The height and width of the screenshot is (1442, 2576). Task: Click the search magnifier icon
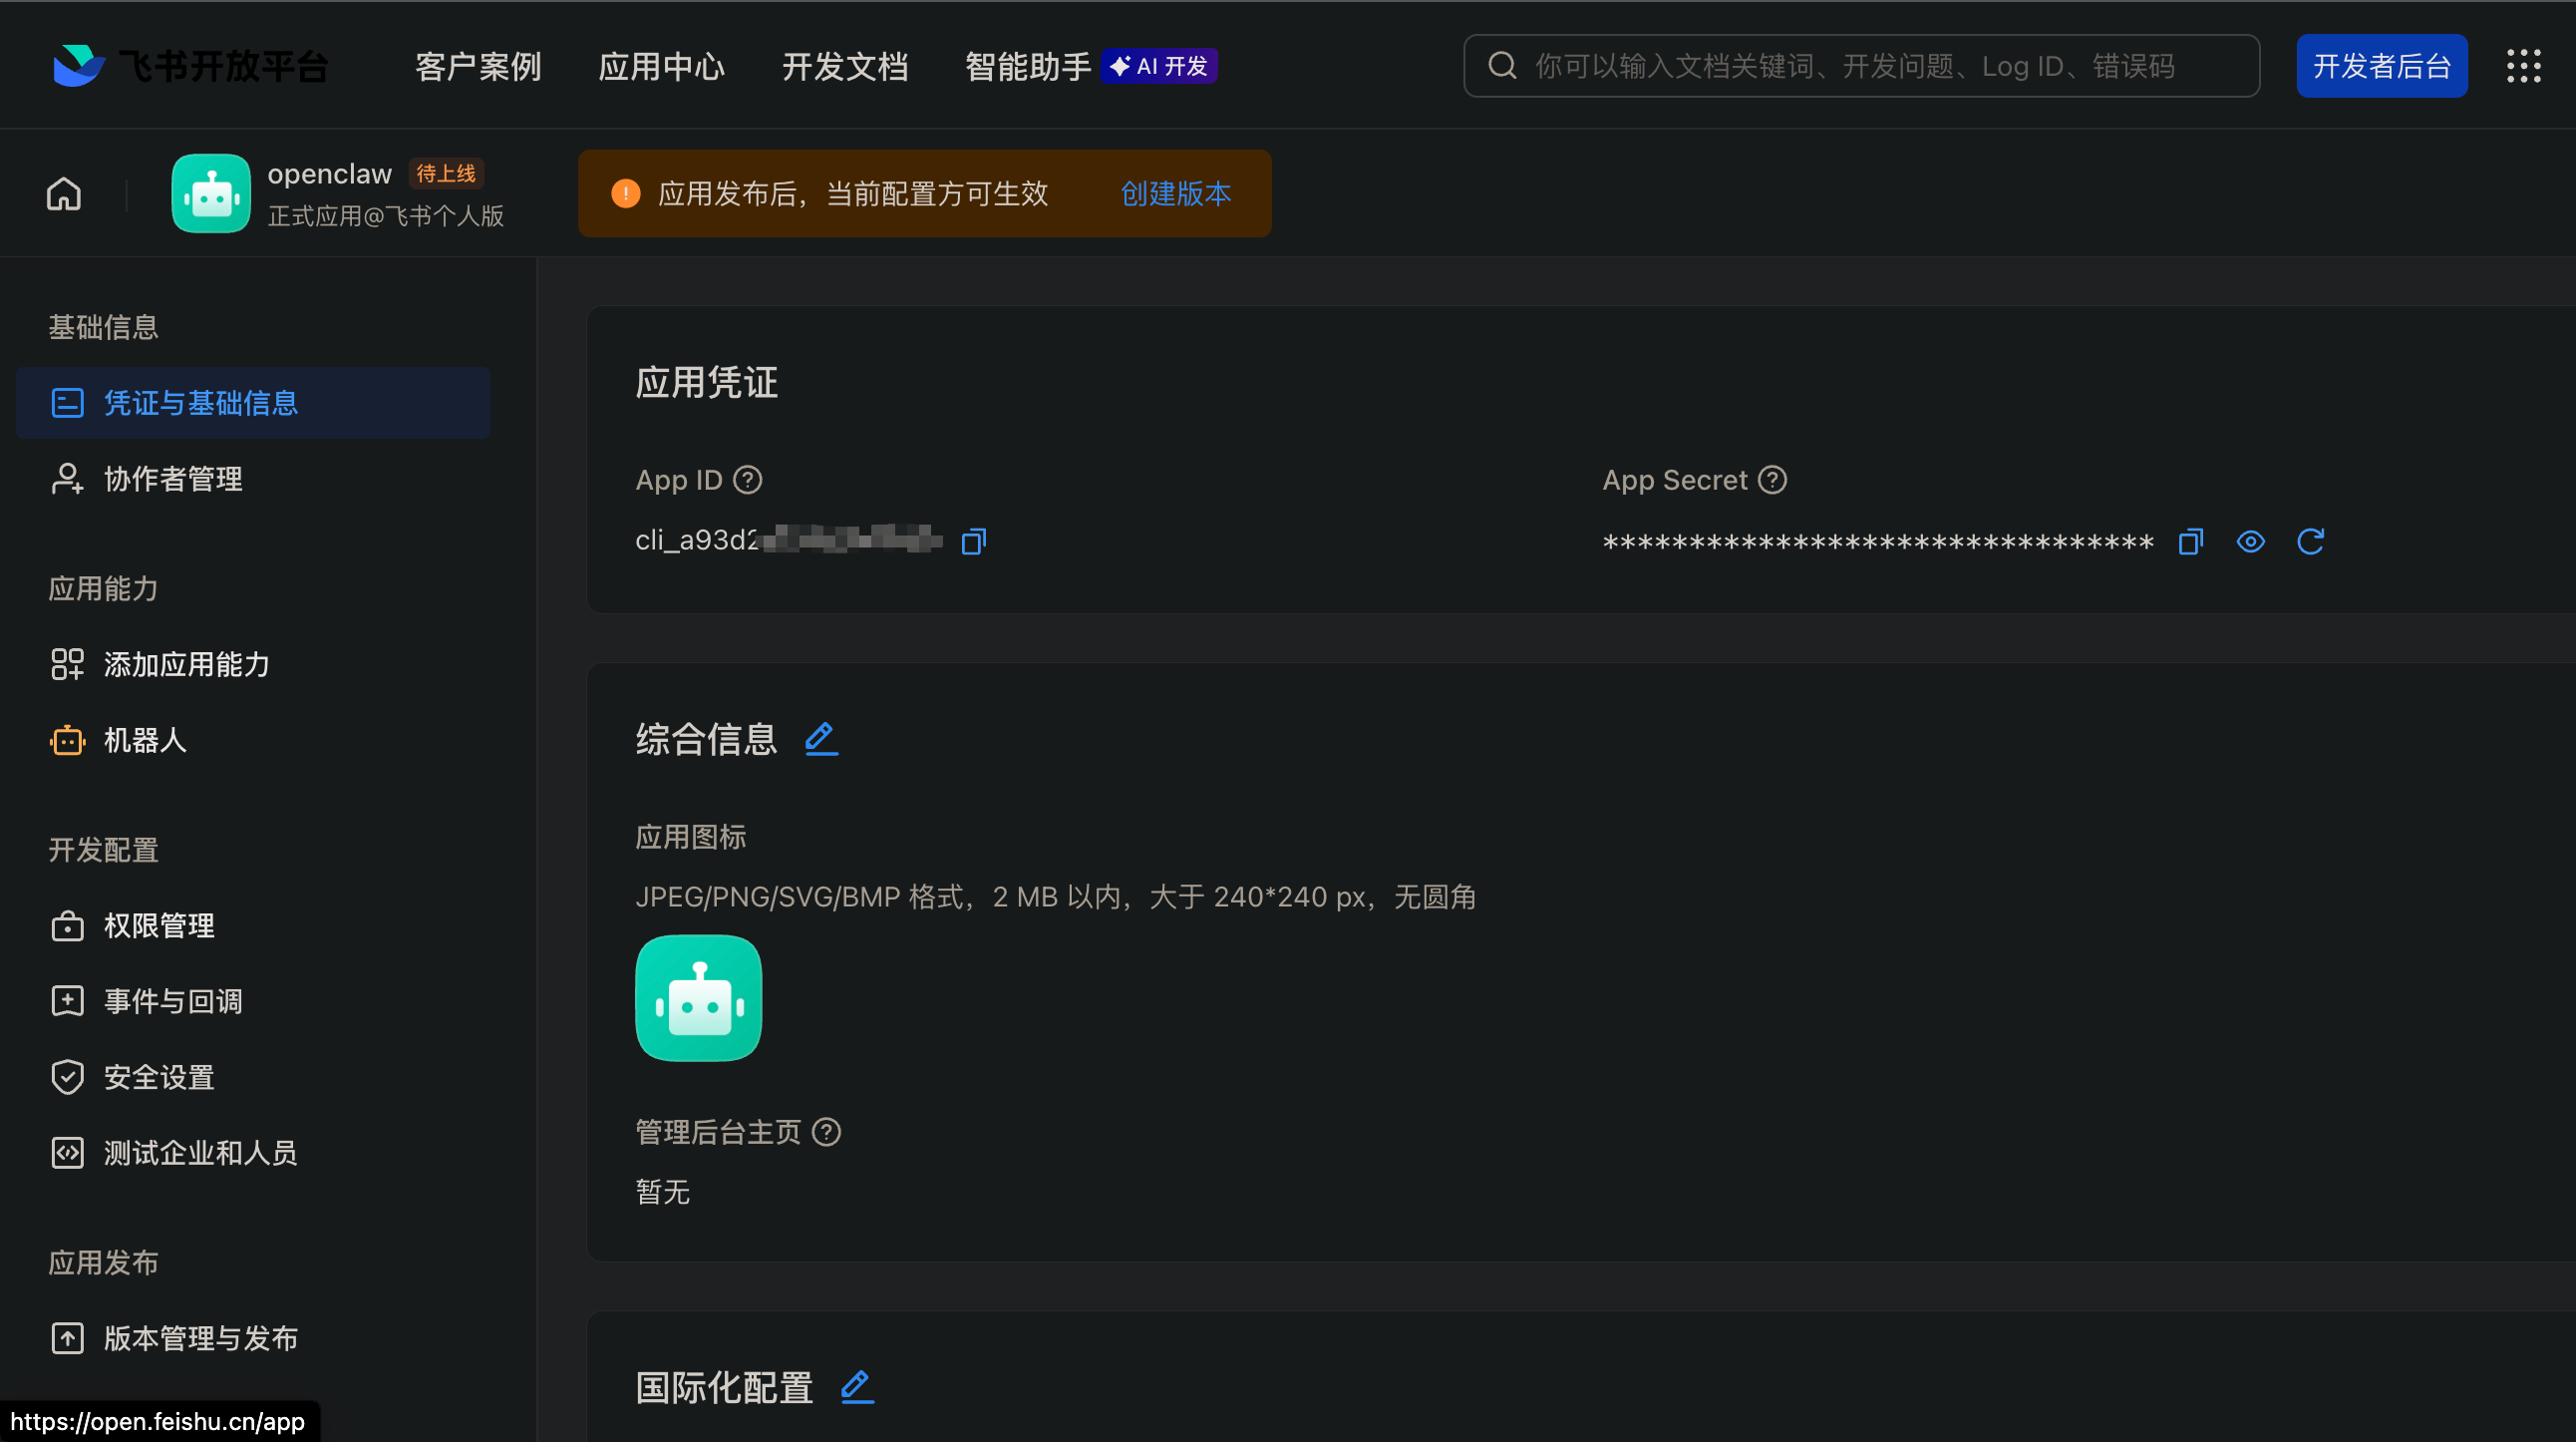coord(1502,66)
